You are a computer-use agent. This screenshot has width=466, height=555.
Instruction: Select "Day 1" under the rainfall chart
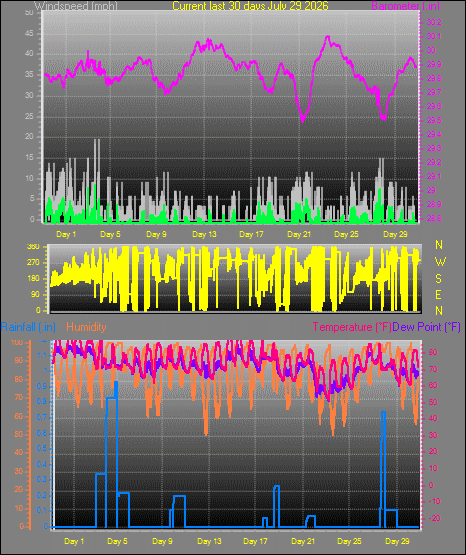(x=74, y=541)
